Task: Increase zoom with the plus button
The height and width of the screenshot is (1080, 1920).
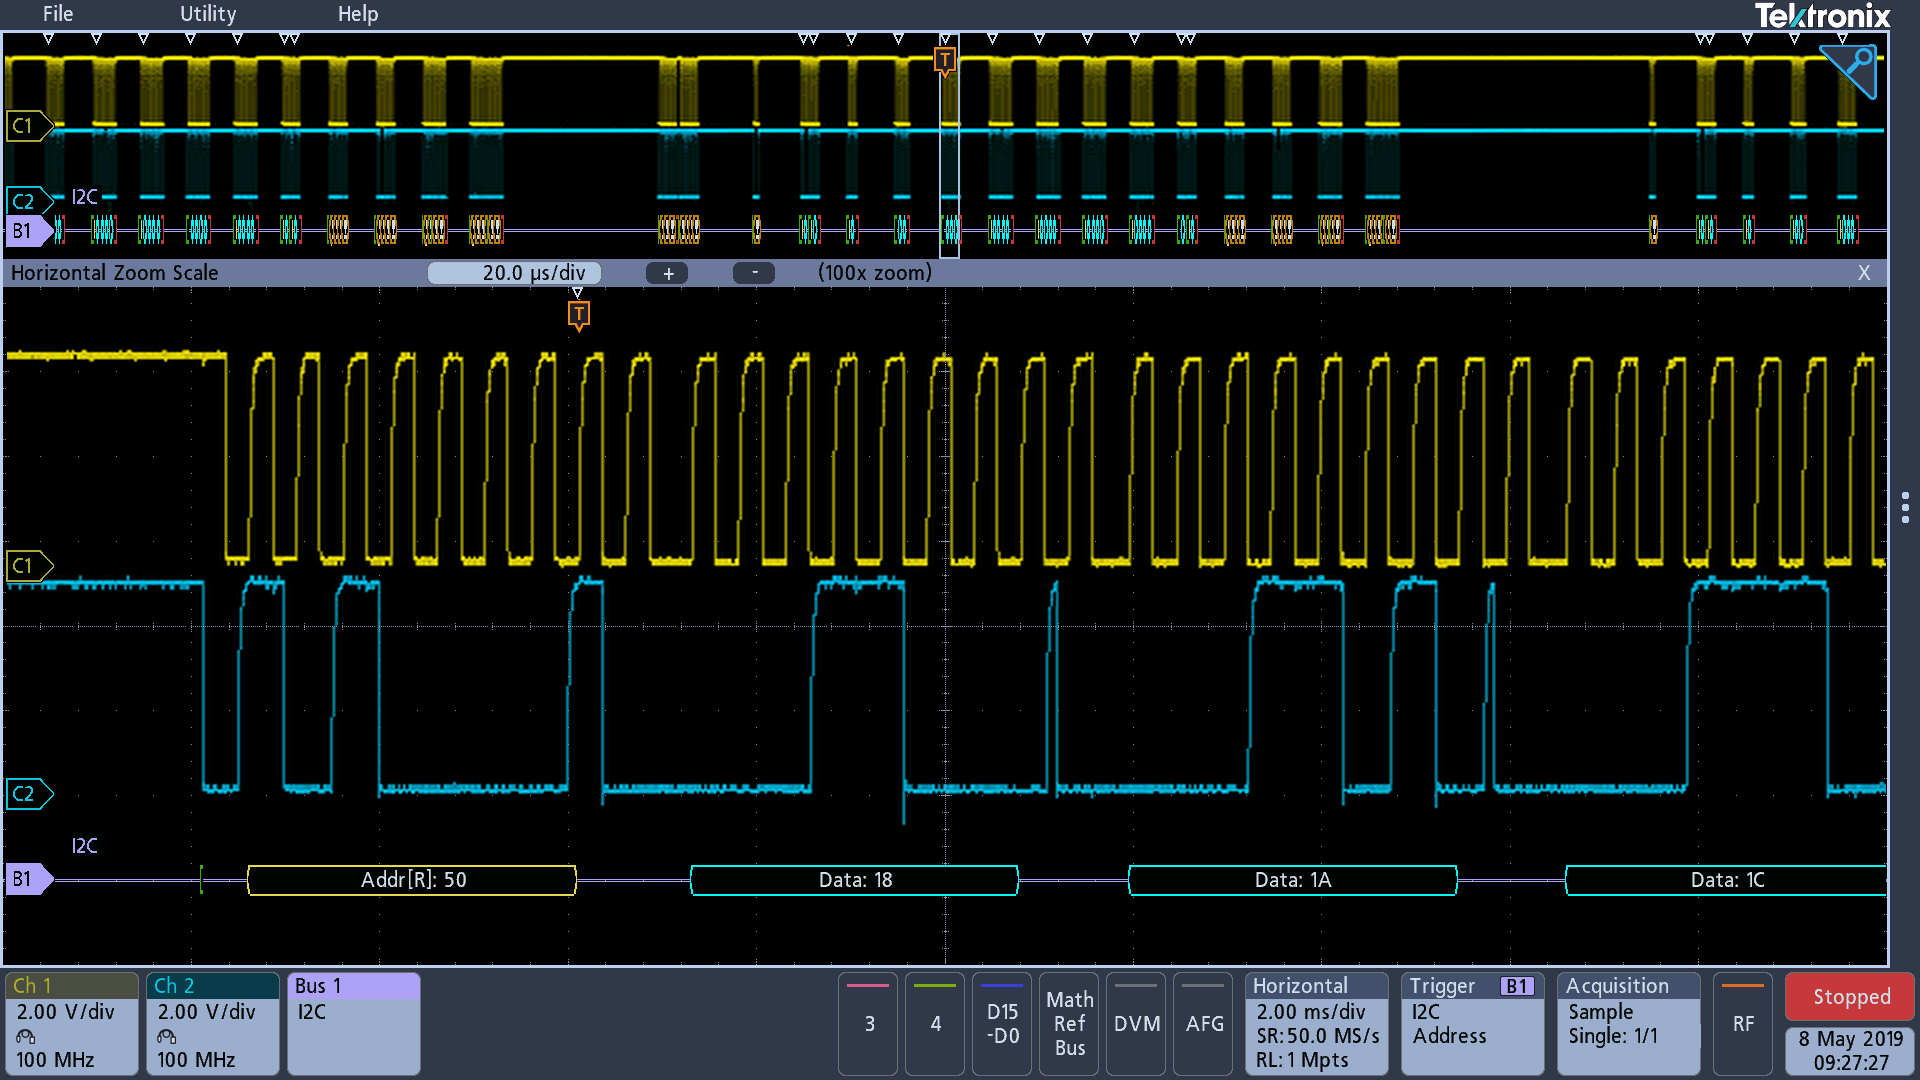Action: pos(668,273)
